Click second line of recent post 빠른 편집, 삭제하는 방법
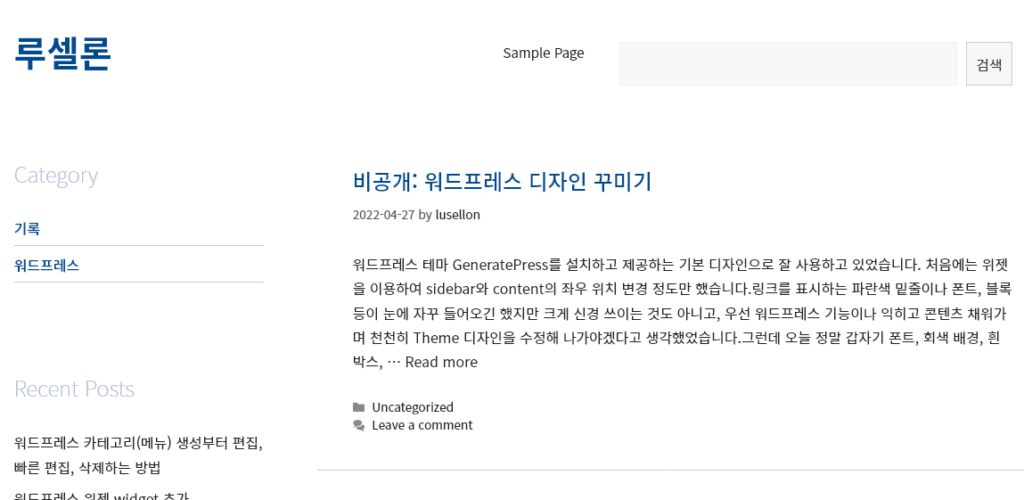The image size is (1024, 500). (87, 468)
